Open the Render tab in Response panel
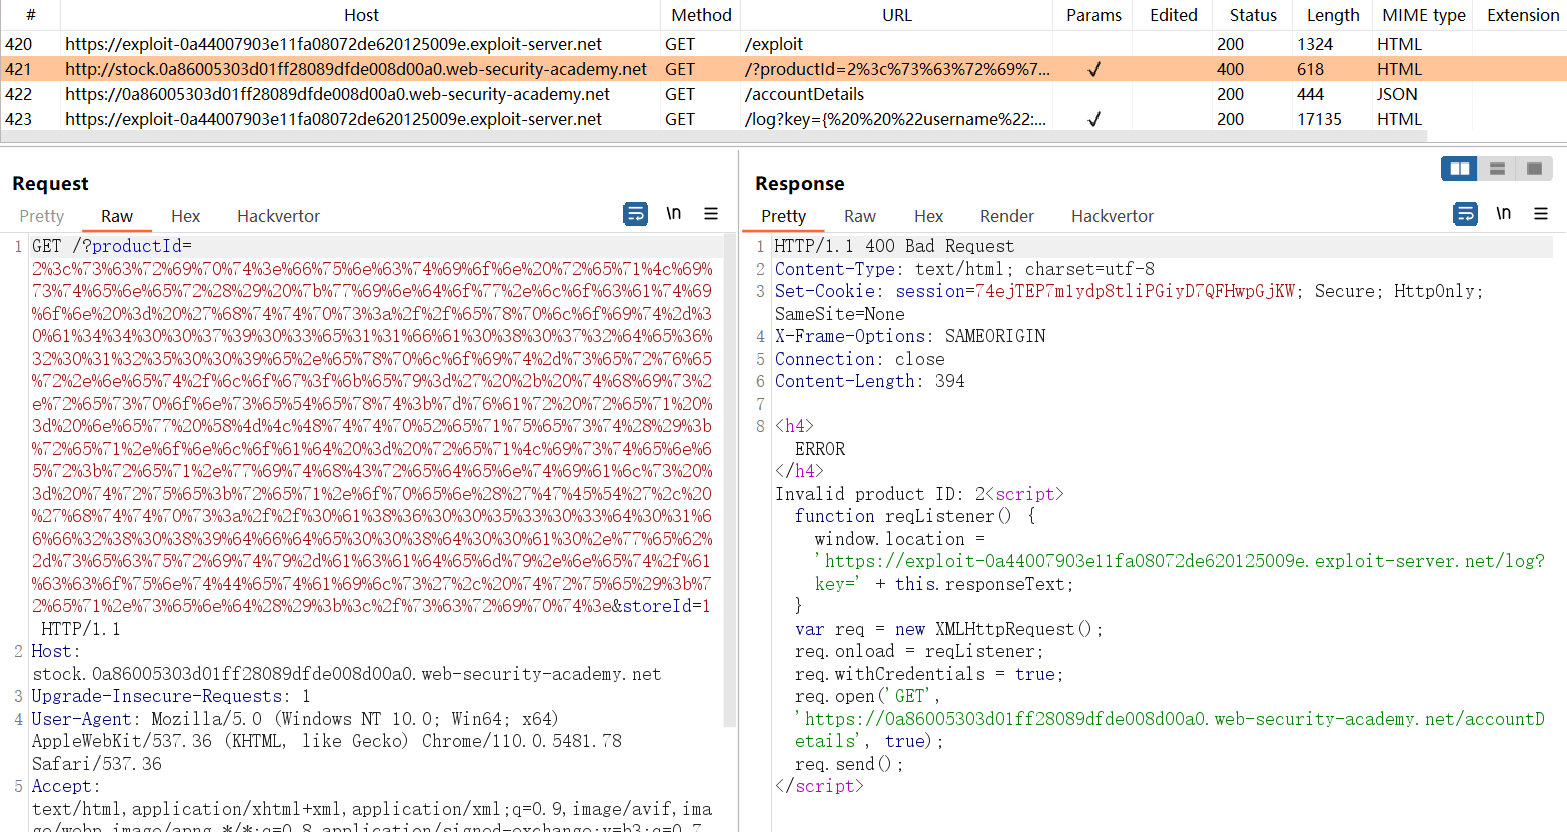 pos(1006,216)
